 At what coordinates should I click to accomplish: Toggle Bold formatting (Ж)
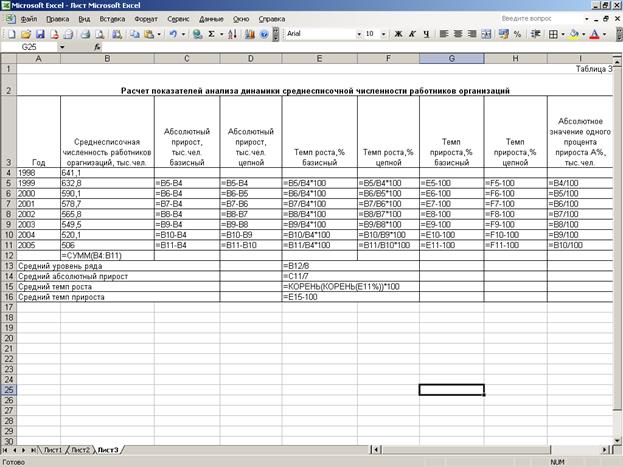click(398, 34)
